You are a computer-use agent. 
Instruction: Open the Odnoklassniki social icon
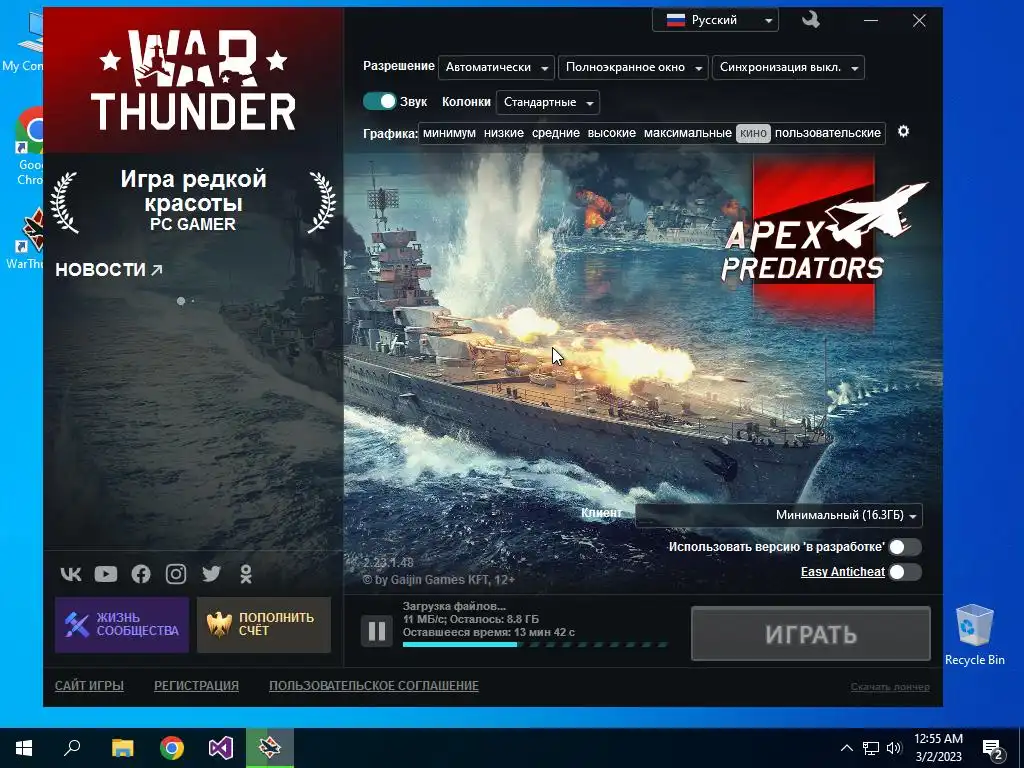246,574
